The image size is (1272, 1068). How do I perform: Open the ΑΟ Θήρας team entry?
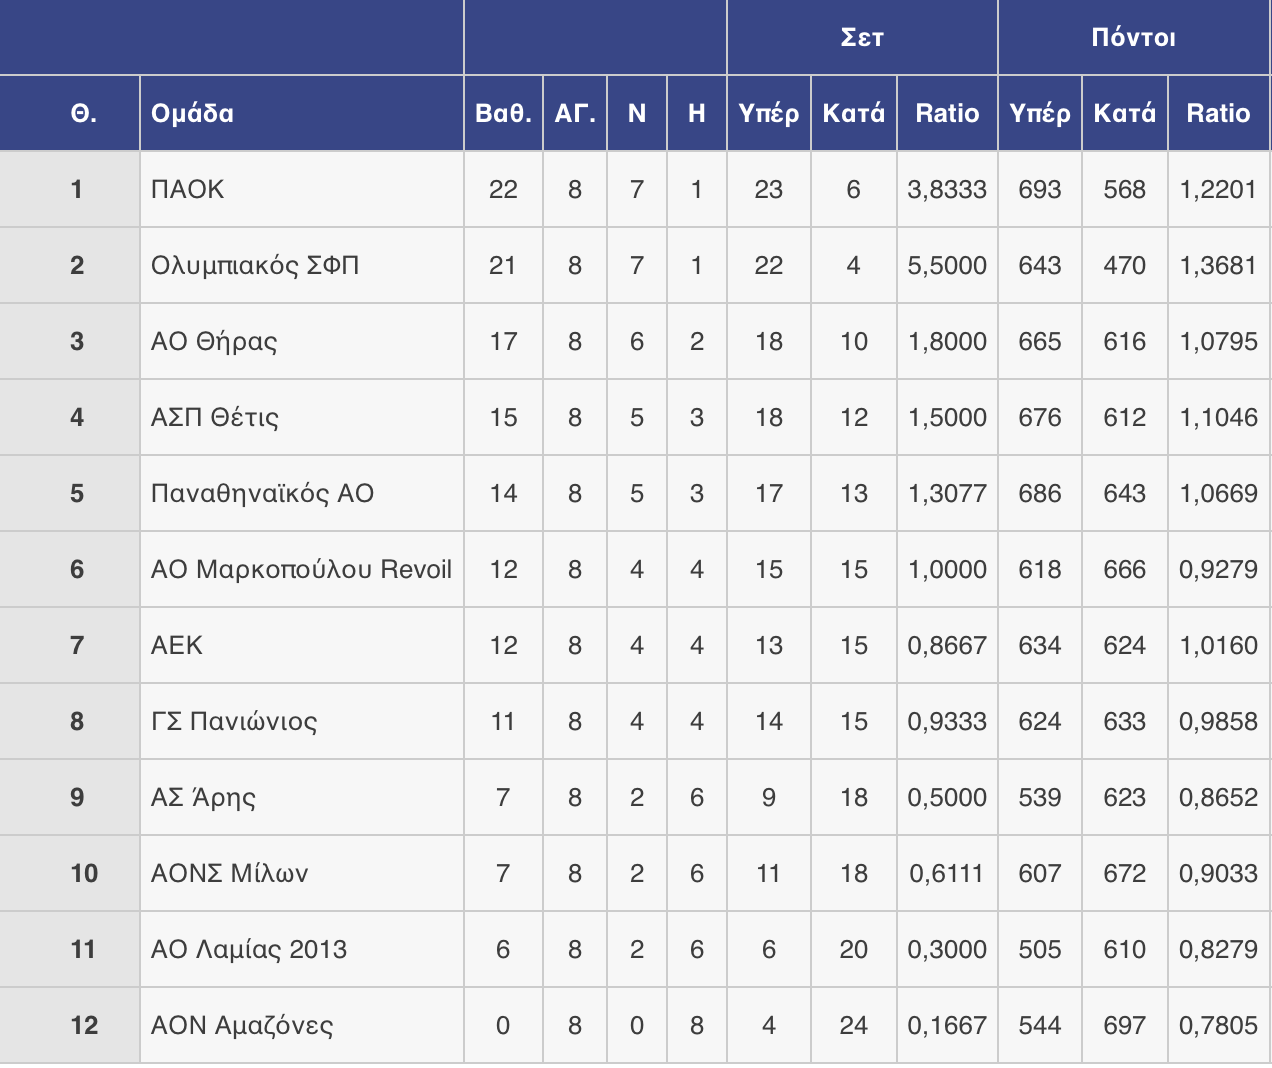click(214, 341)
